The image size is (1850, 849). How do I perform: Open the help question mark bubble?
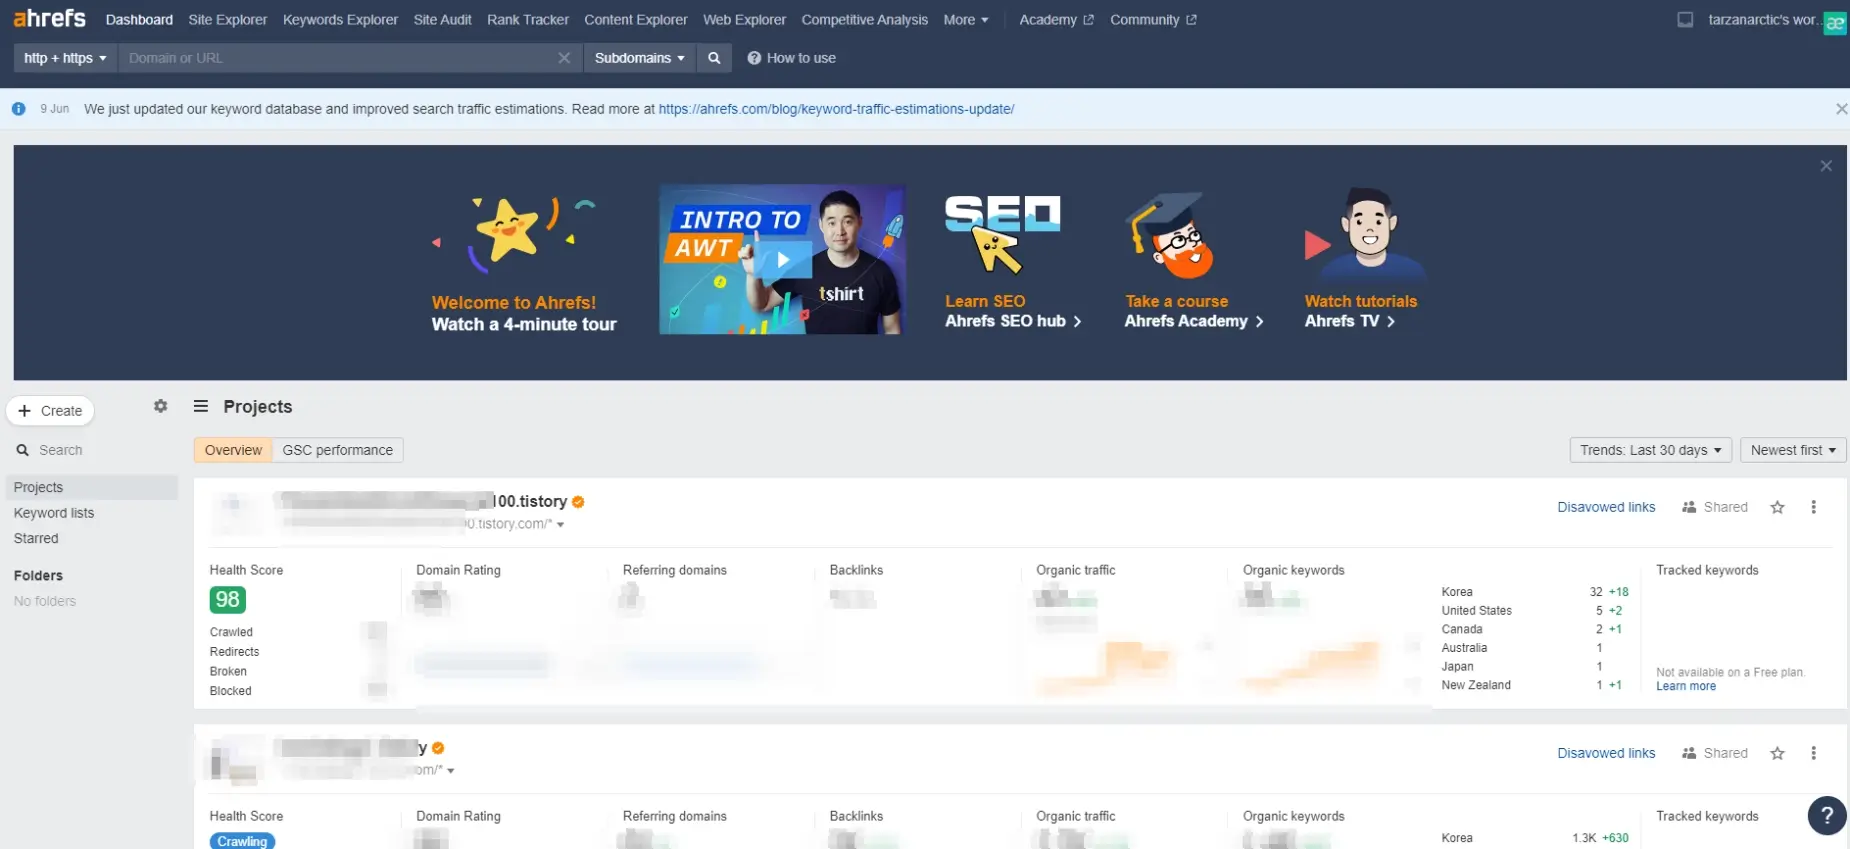point(1826,815)
